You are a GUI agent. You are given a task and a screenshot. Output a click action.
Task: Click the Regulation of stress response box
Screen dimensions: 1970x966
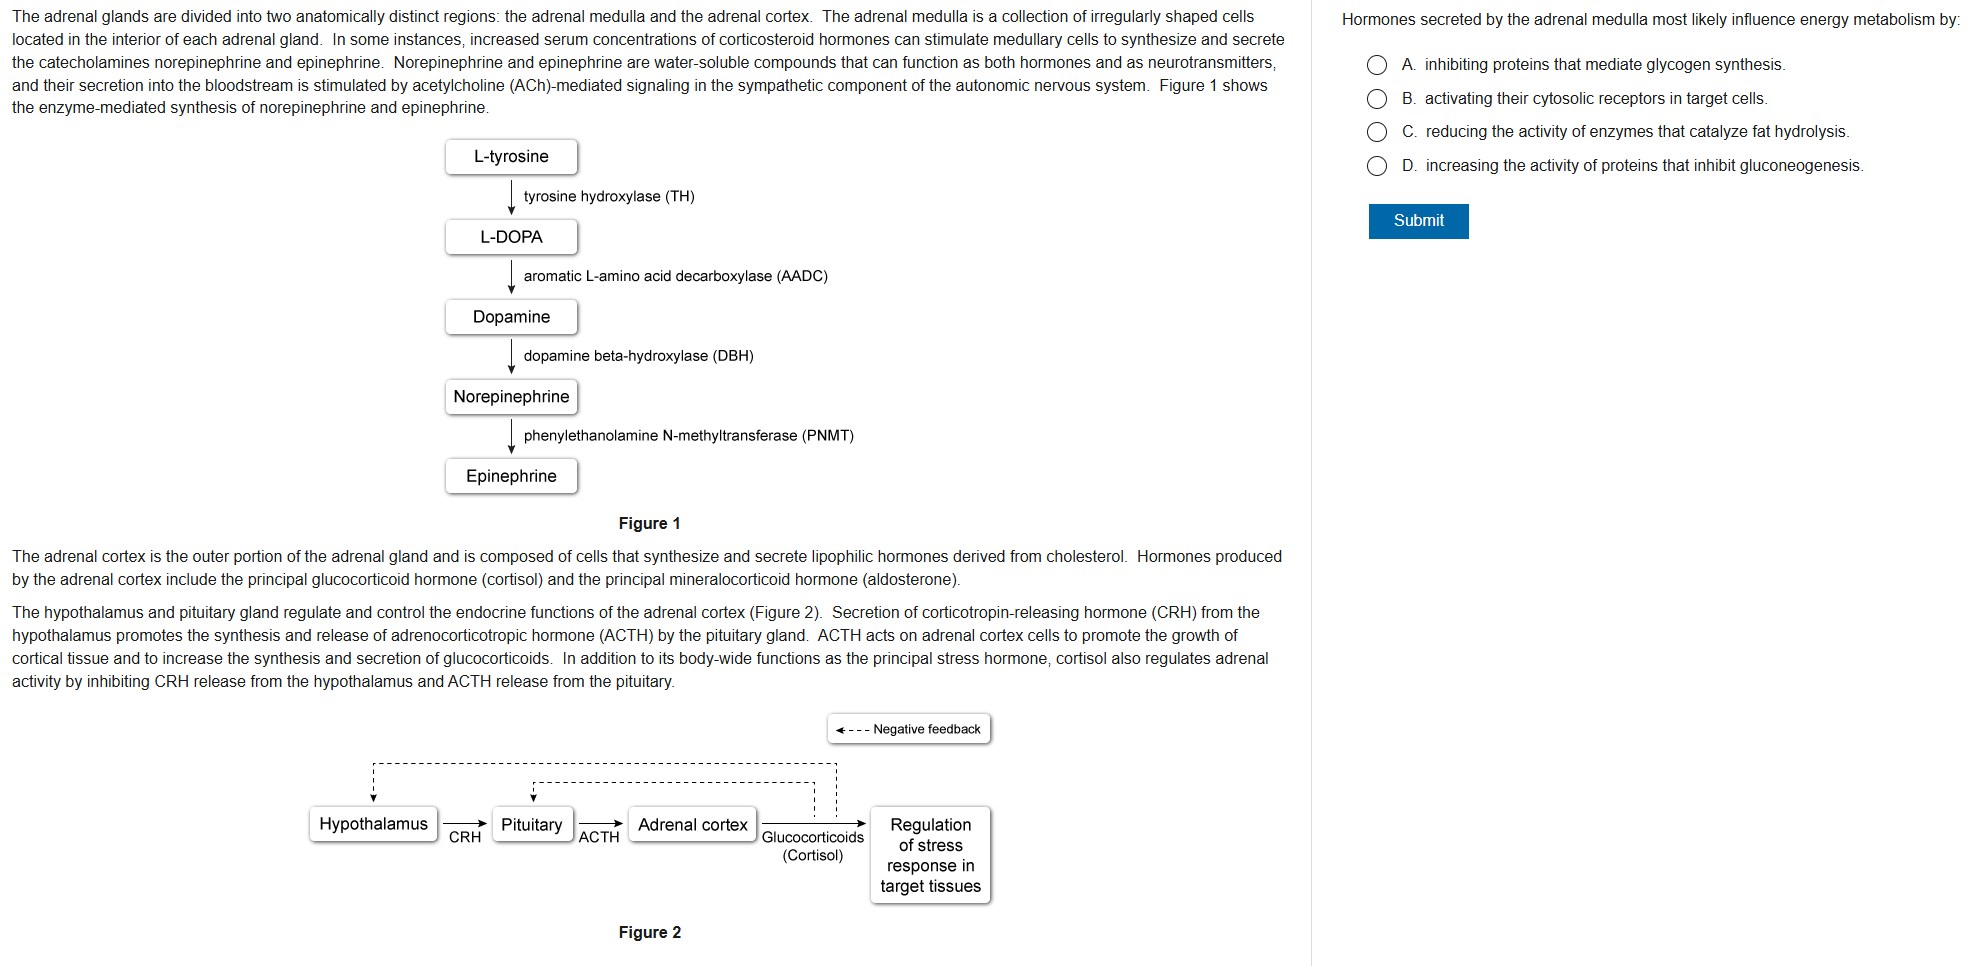coord(930,855)
